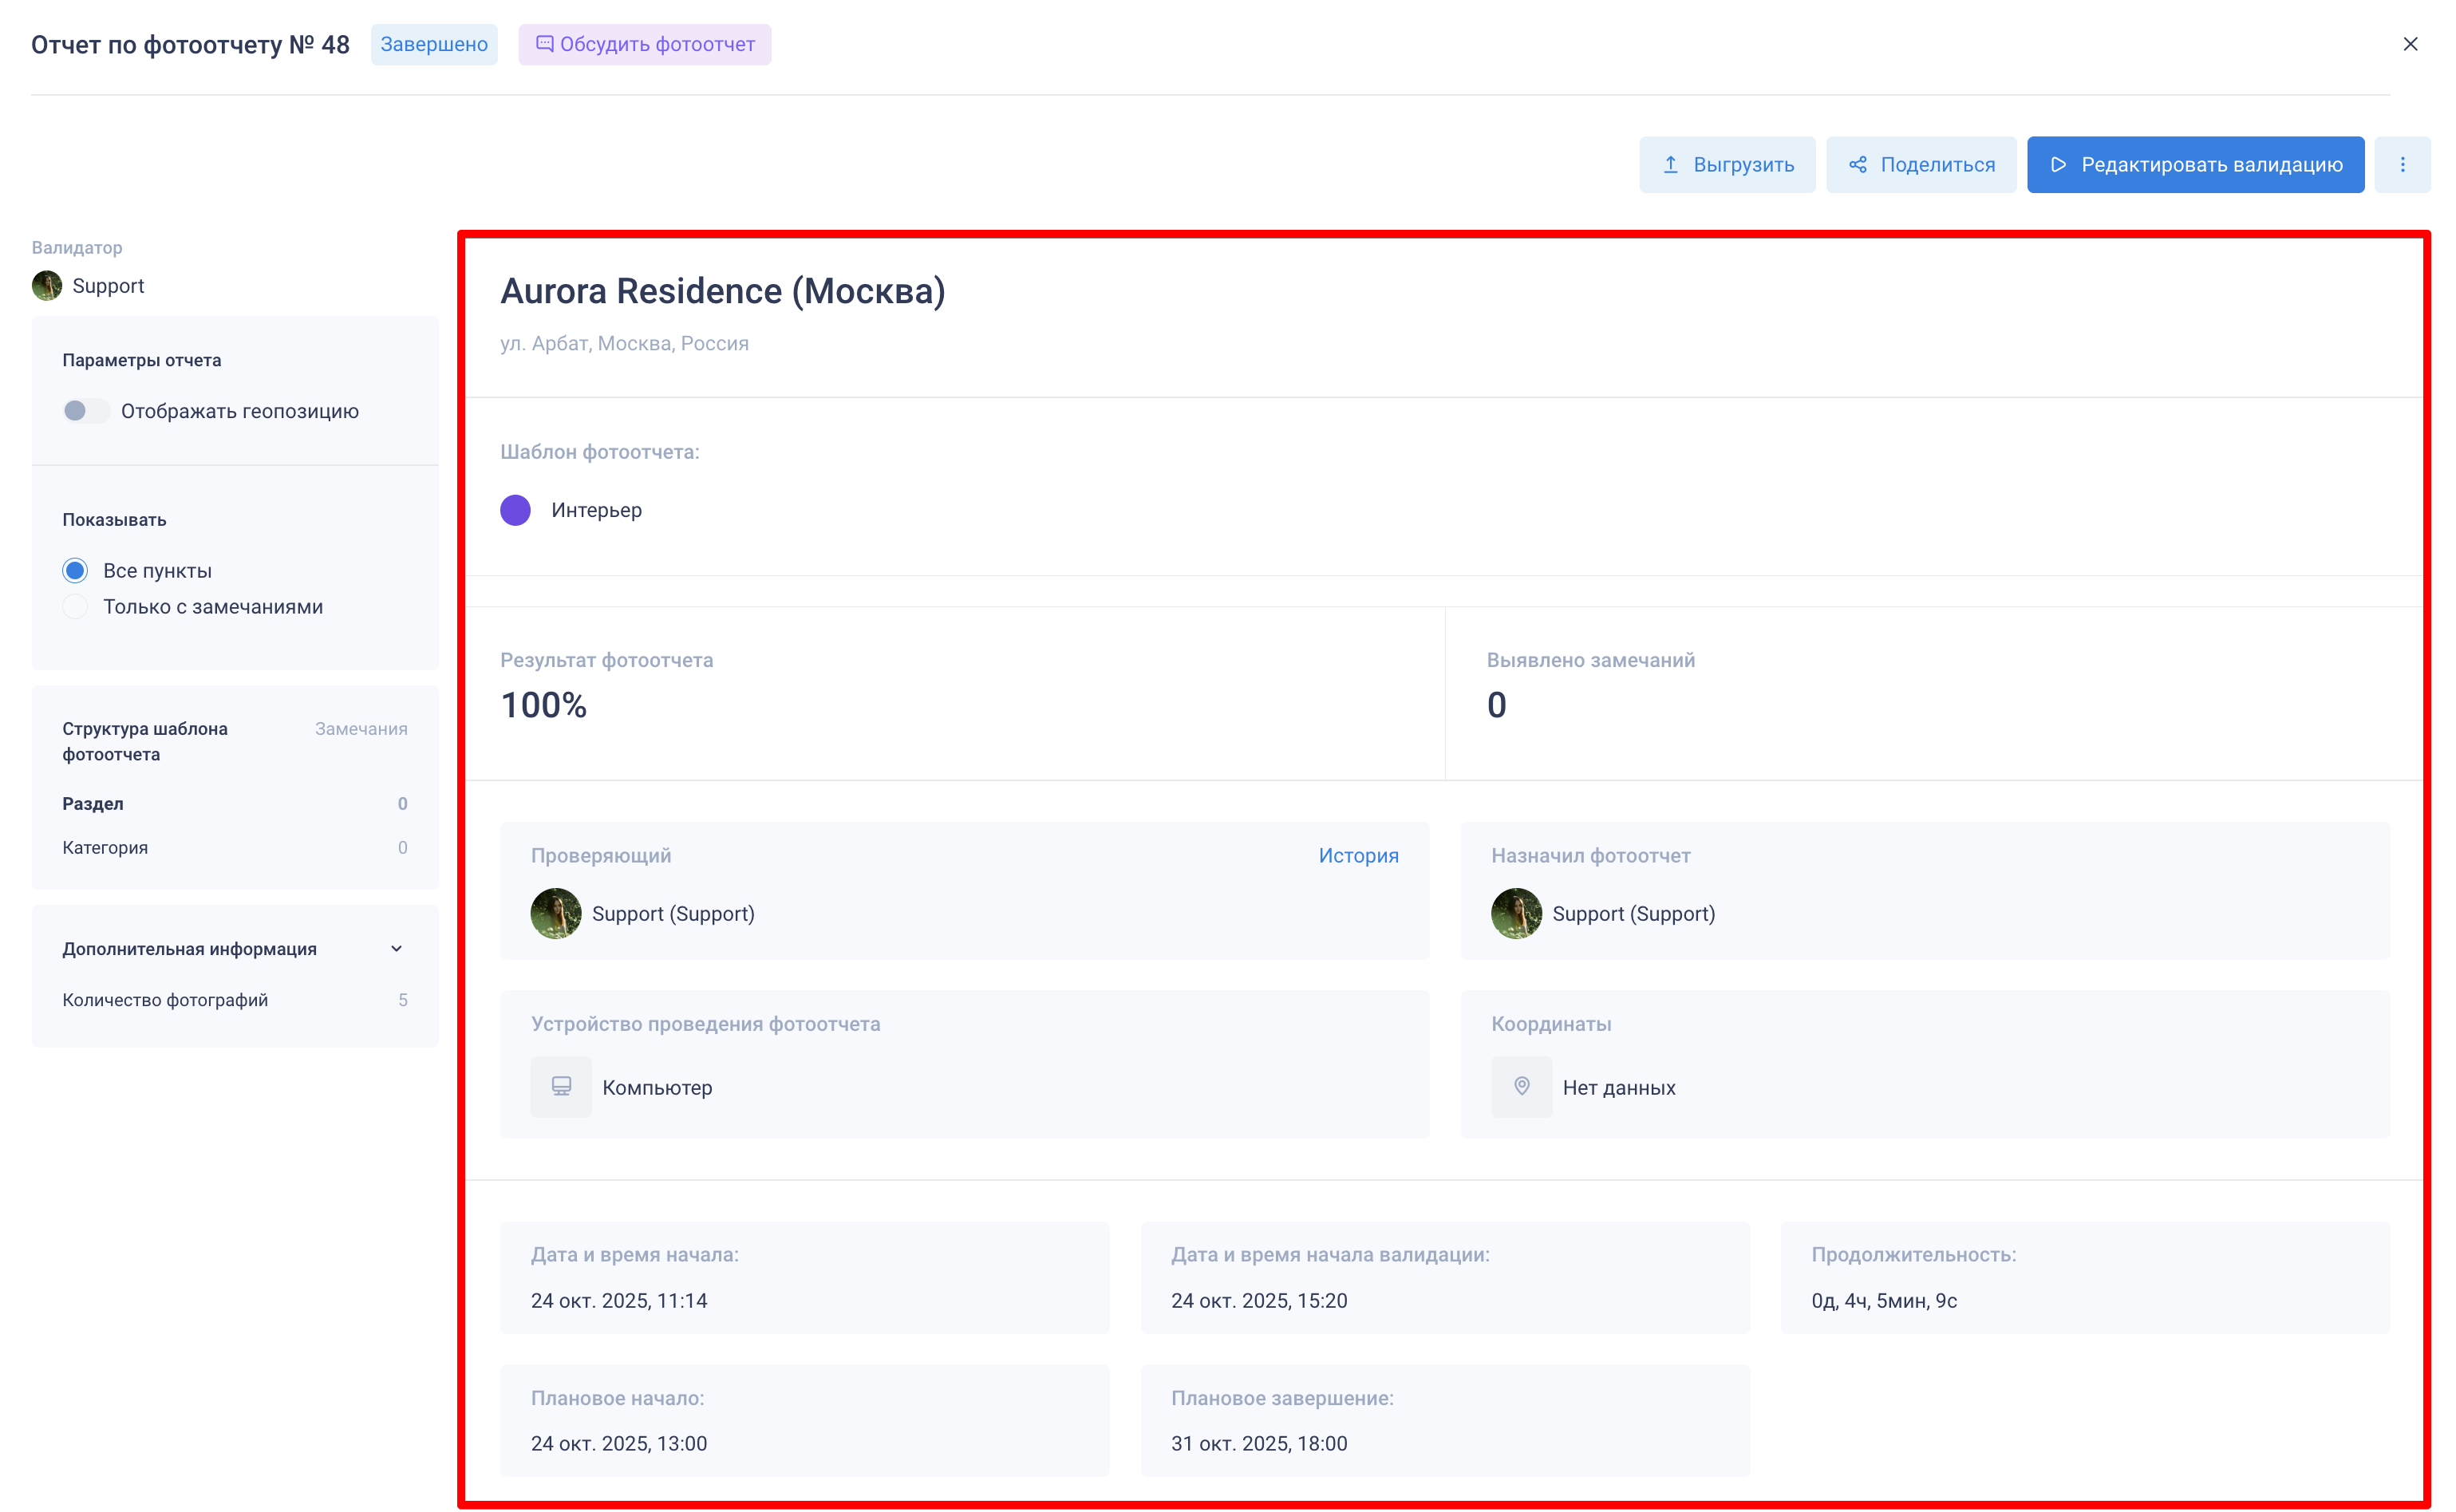Open the Категория structure item

pyautogui.click(x=105, y=847)
